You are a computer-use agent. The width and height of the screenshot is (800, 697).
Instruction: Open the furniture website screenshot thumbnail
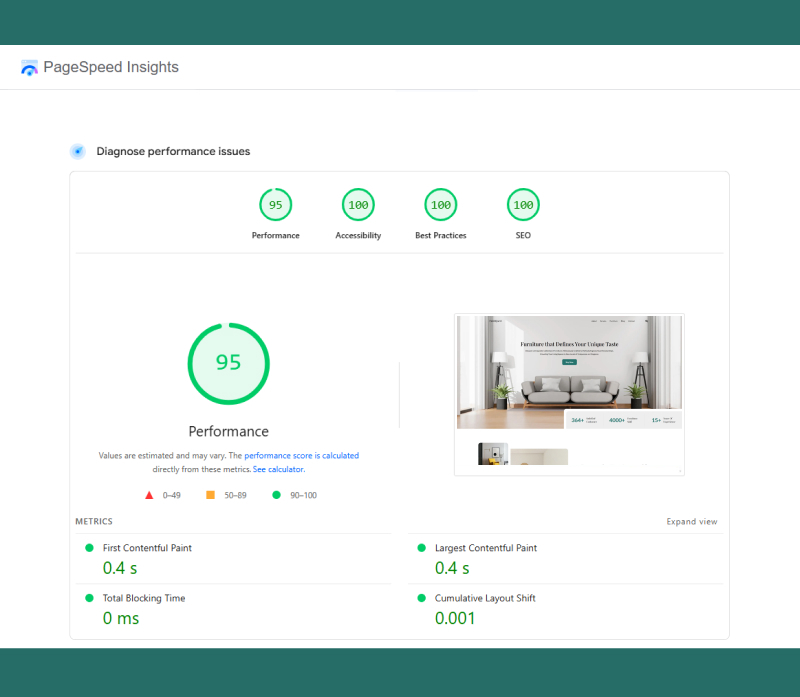pyautogui.click(x=569, y=394)
